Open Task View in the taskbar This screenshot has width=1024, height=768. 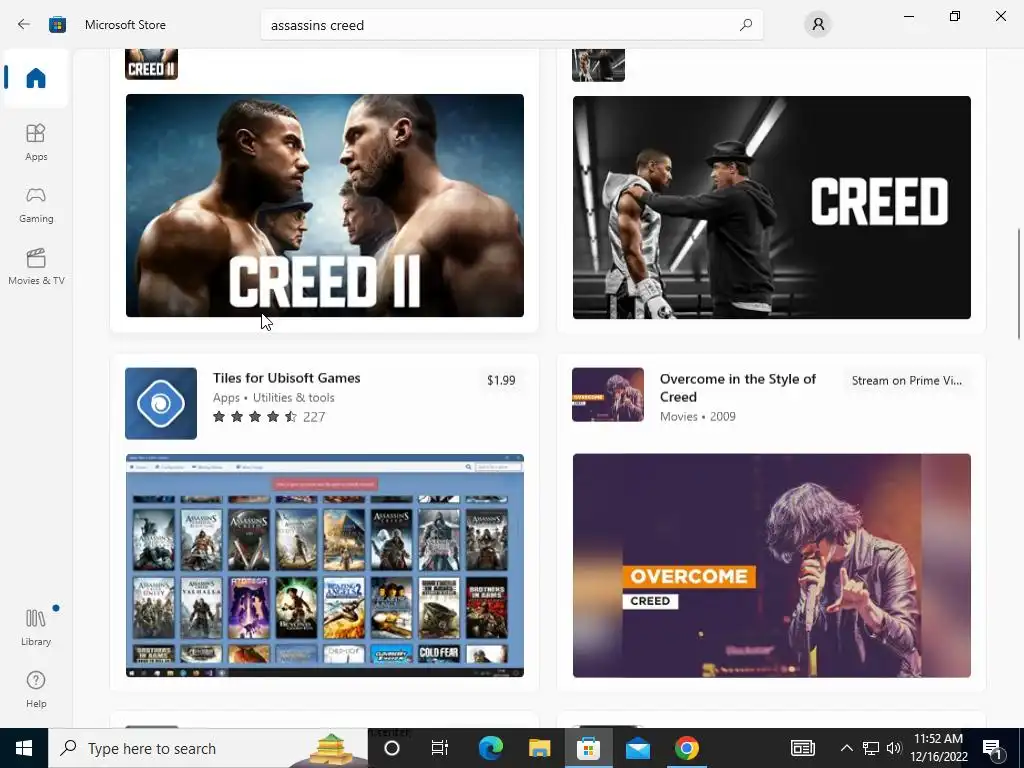(x=440, y=748)
